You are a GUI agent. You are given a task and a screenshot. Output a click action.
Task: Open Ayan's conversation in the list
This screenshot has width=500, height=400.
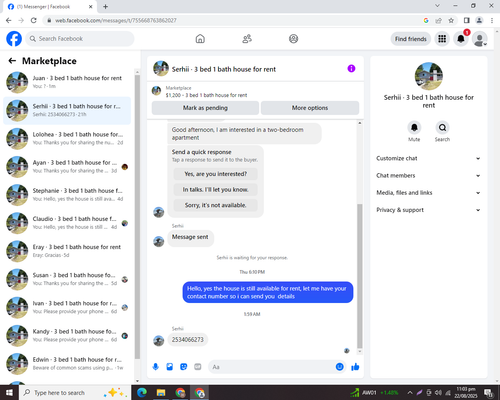point(67,167)
